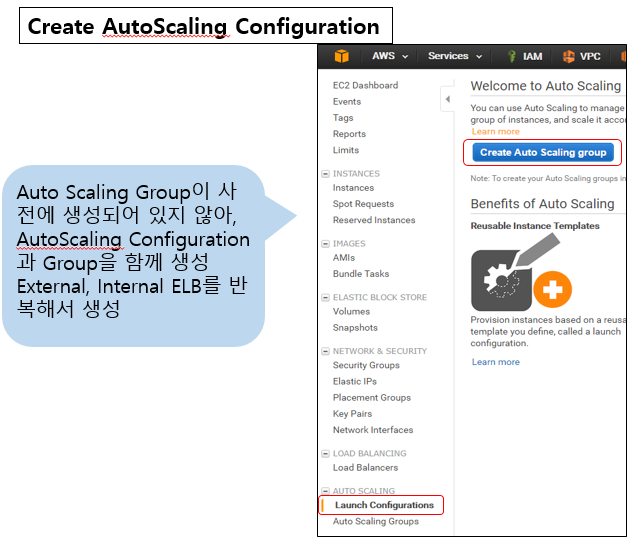This screenshot has height=541, width=632.
Task: Open Instances in the sidebar
Action: tap(353, 188)
